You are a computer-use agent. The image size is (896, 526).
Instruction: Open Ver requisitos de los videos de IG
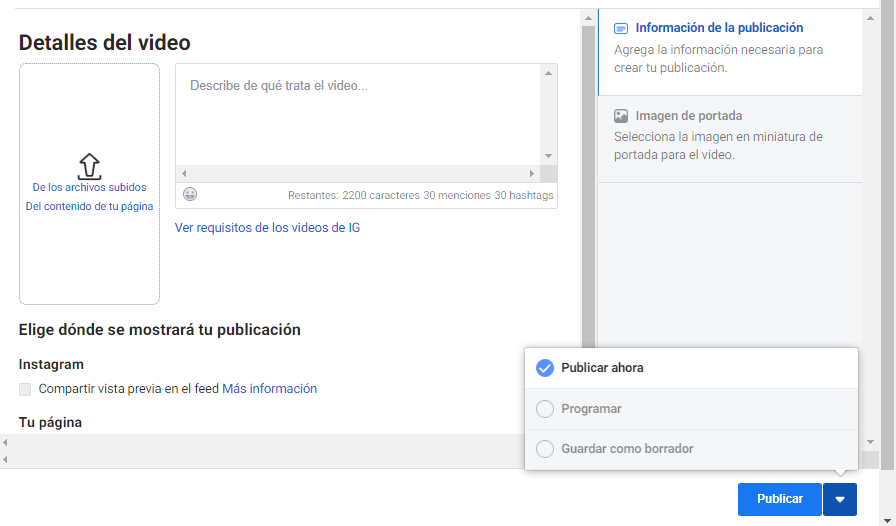(267, 228)
